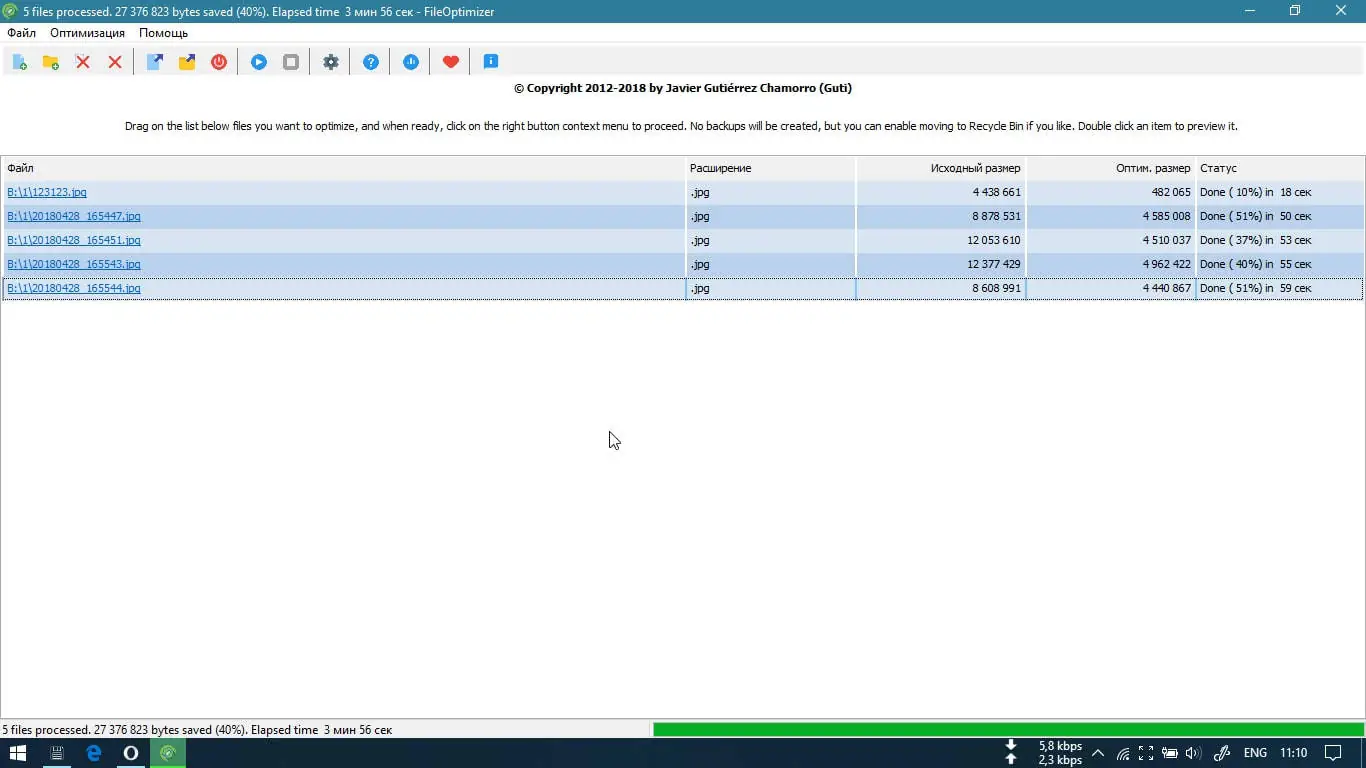
Task: Sort by the Файл column header
Action: pos(344,168)
